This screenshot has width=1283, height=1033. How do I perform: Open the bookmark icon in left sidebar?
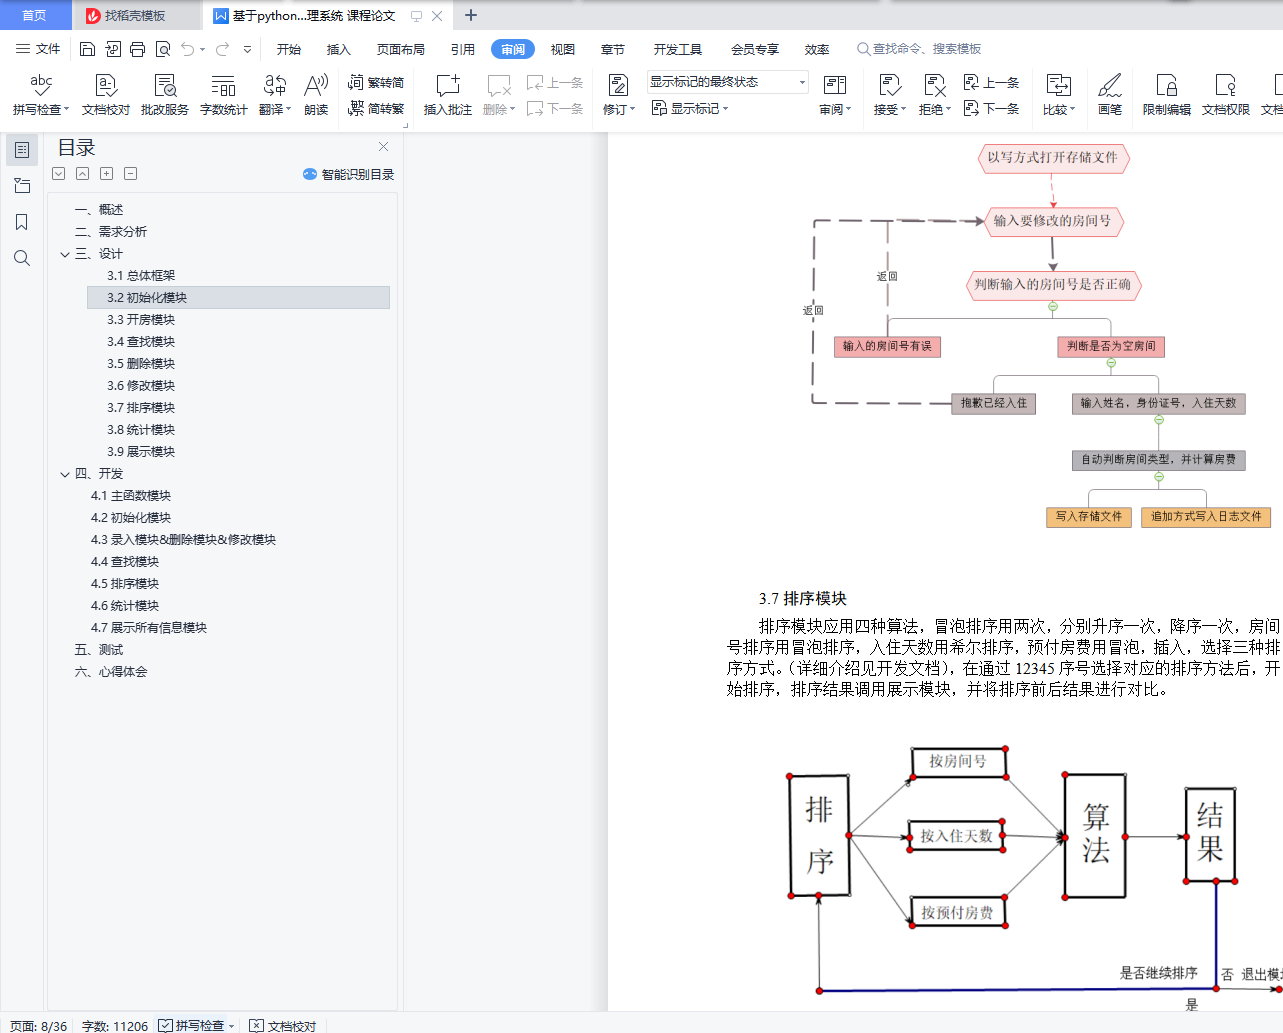(22, 222)
